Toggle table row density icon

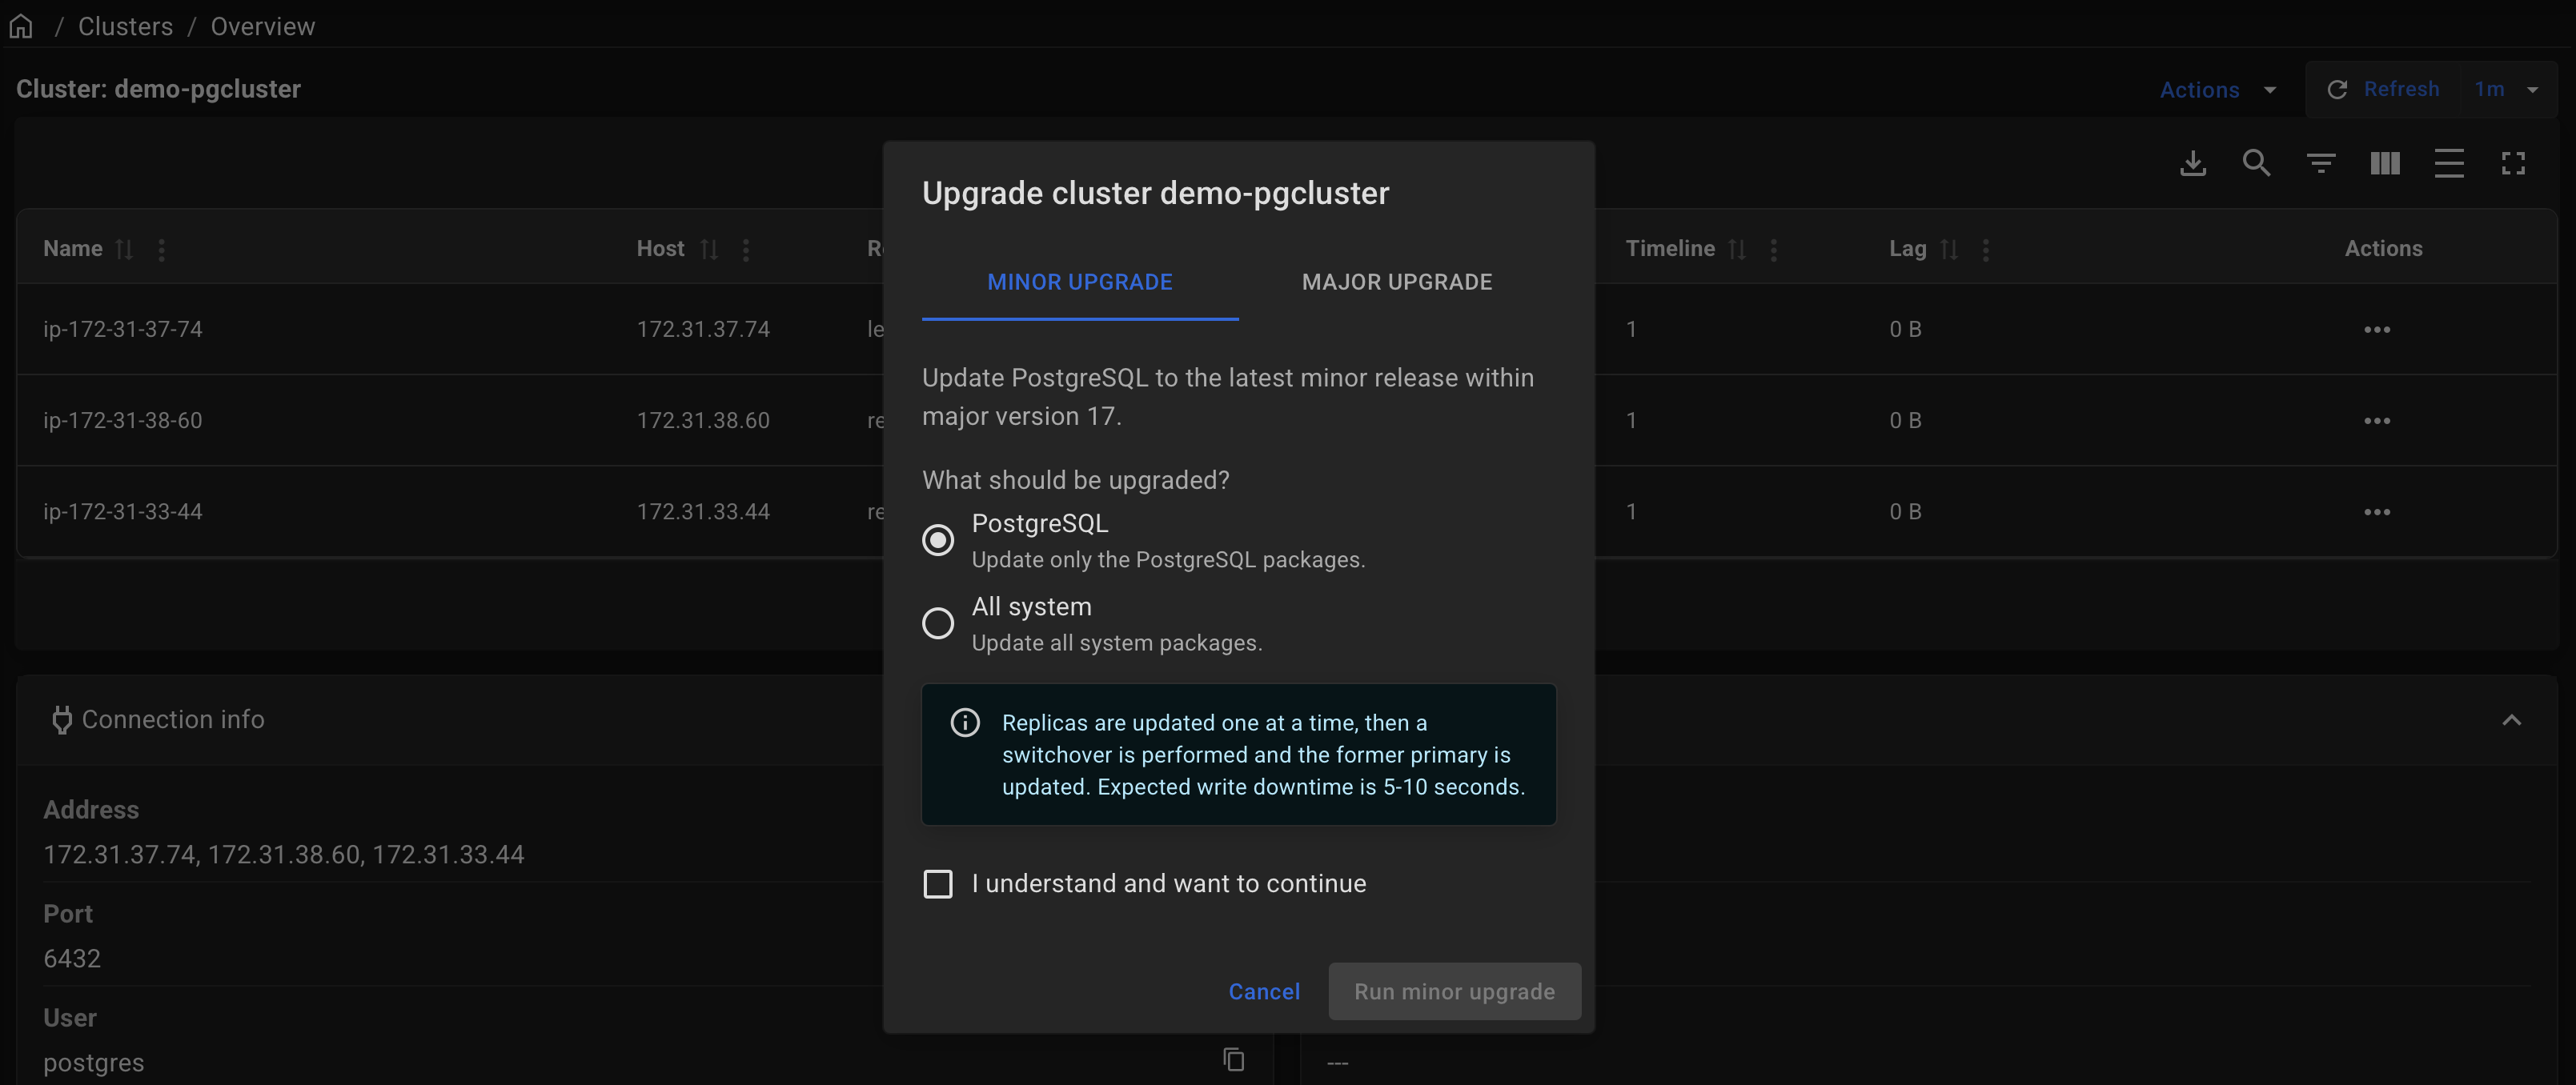tap(2448, 163)
